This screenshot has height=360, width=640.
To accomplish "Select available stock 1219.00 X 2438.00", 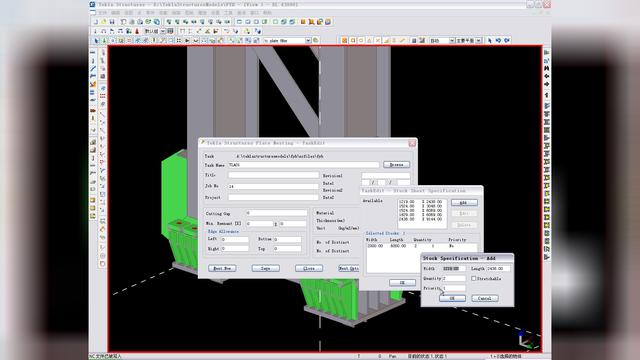I will click(420, 202).
